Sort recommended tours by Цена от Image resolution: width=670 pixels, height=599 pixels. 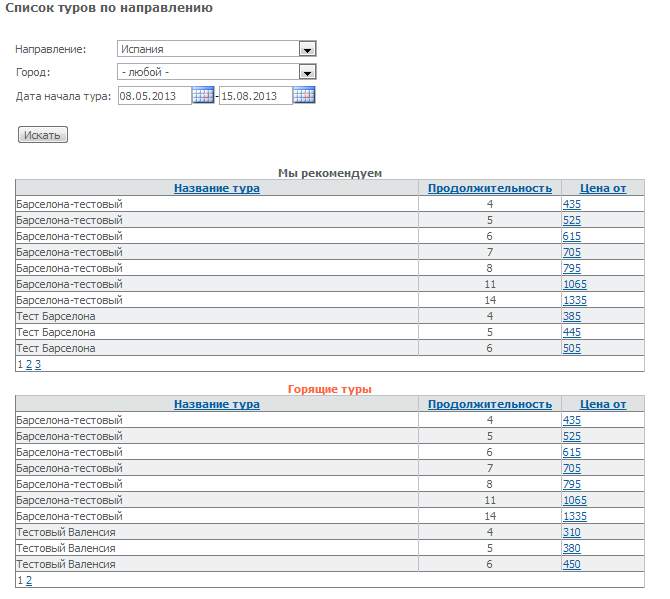point(603,188)
